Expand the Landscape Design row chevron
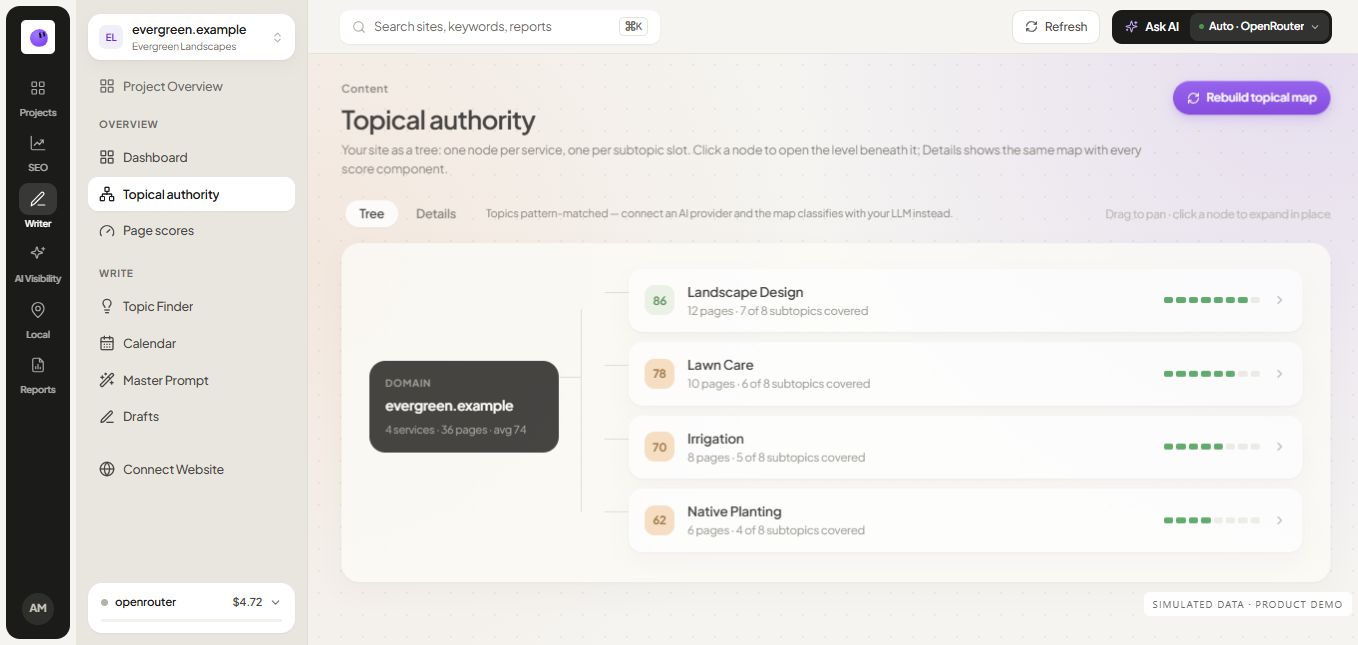The height and width of the screenshot is (645, 1358). (x=1280, y=300)
